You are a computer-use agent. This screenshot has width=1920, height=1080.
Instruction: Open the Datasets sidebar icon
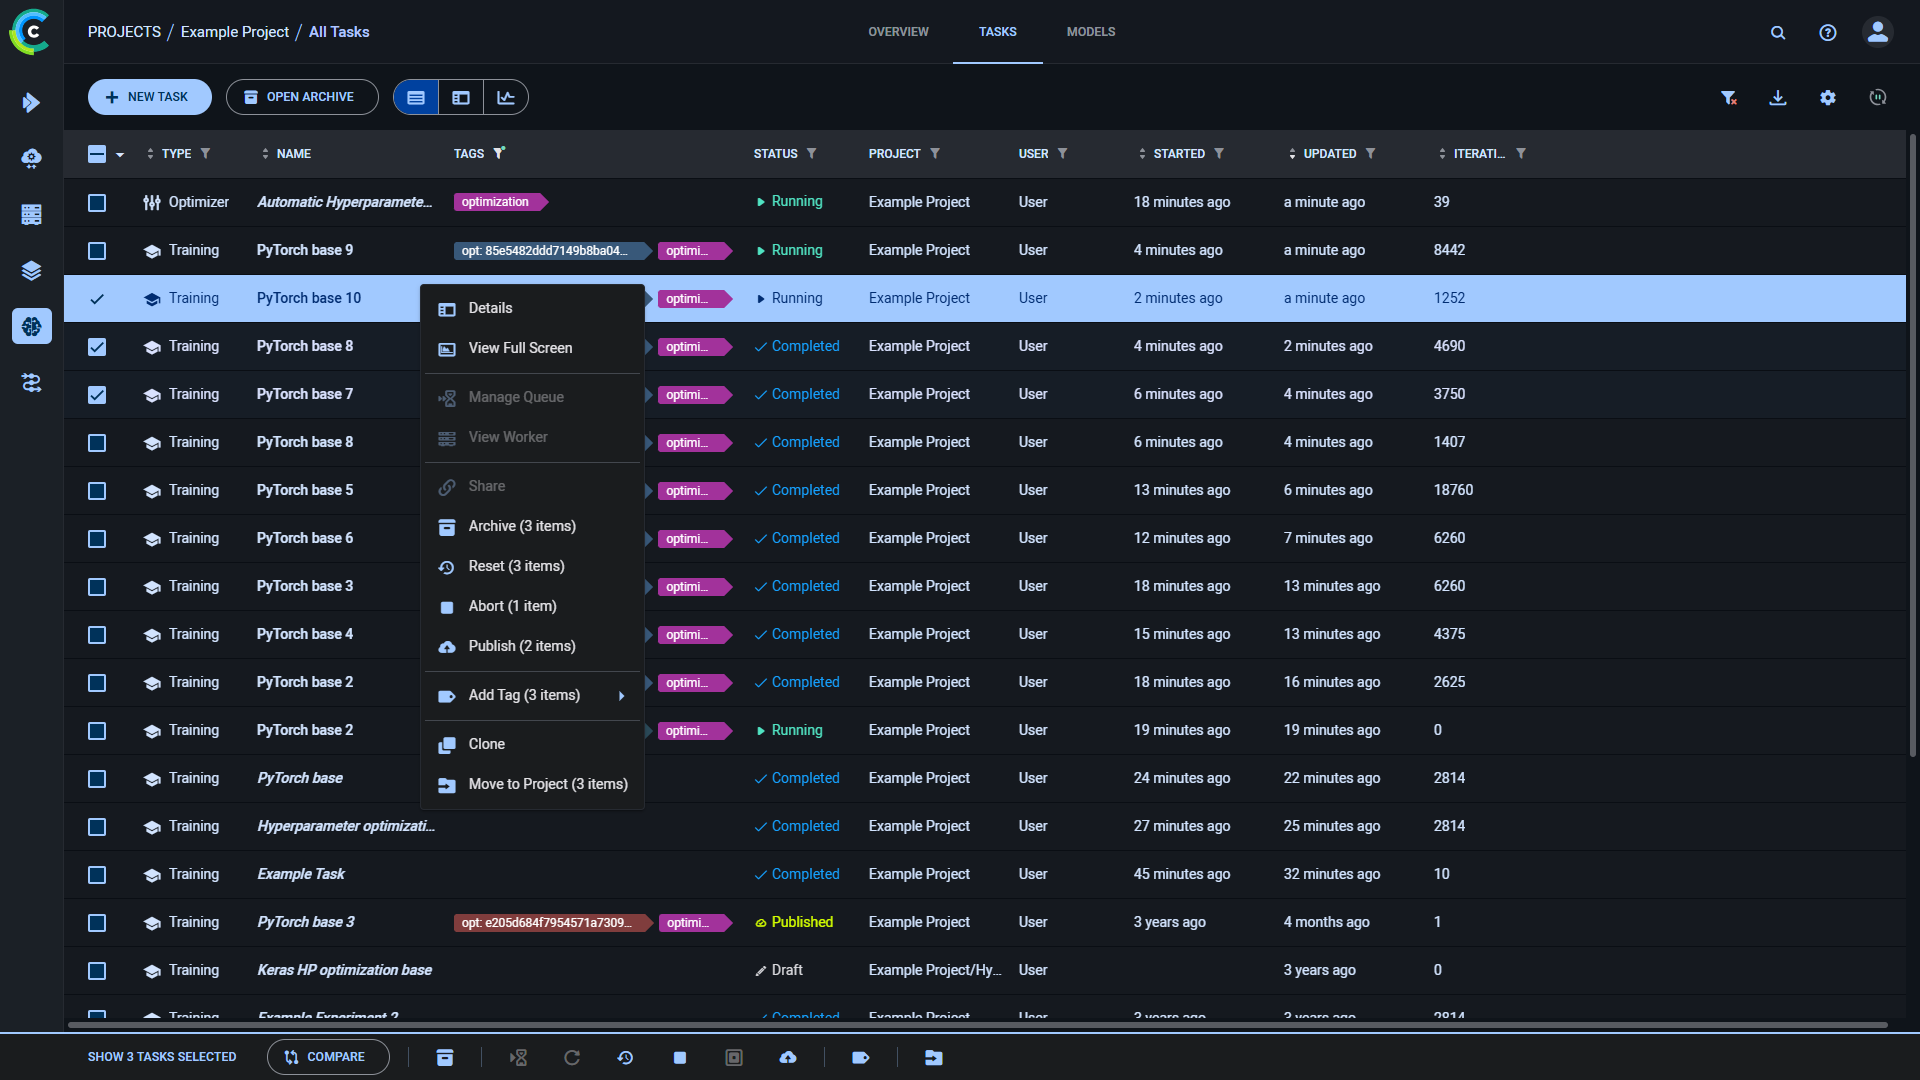(32, 270)
